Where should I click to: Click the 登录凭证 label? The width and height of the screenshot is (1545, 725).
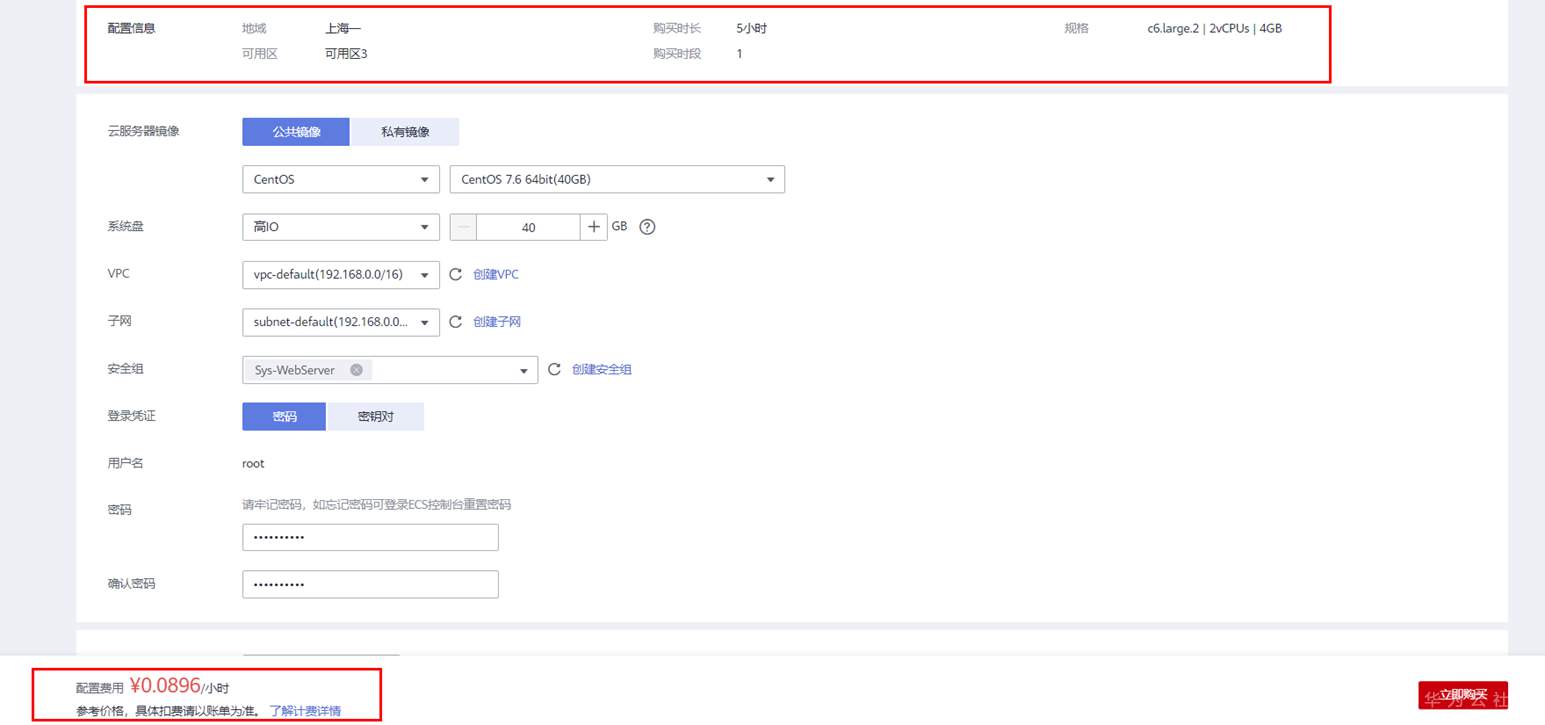click(x=131, y=416)
